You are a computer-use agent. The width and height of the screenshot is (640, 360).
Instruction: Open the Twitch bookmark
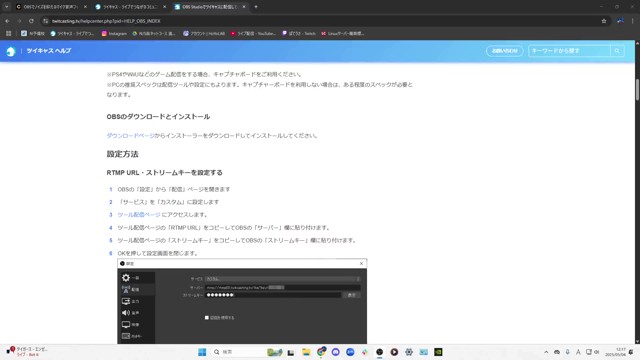(x=299, y=33)
